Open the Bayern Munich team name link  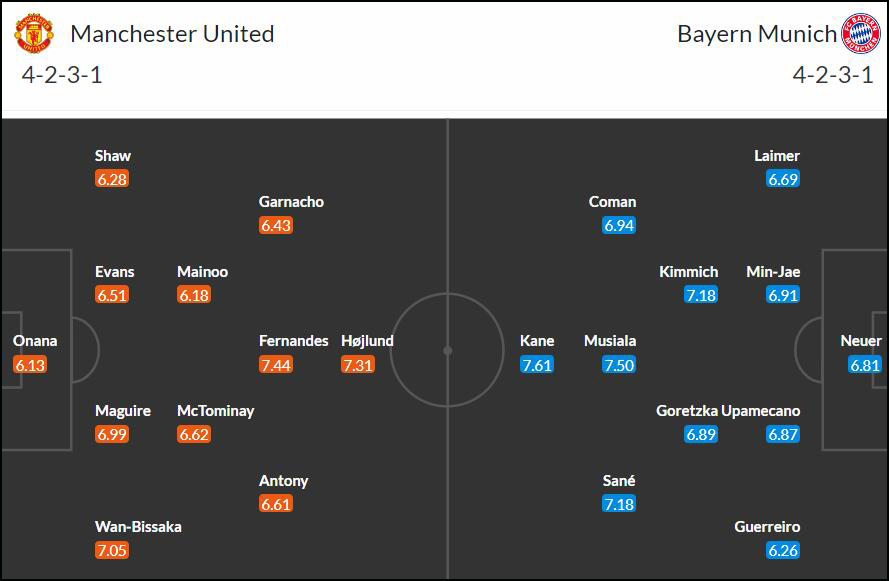[x=757, y=34]
